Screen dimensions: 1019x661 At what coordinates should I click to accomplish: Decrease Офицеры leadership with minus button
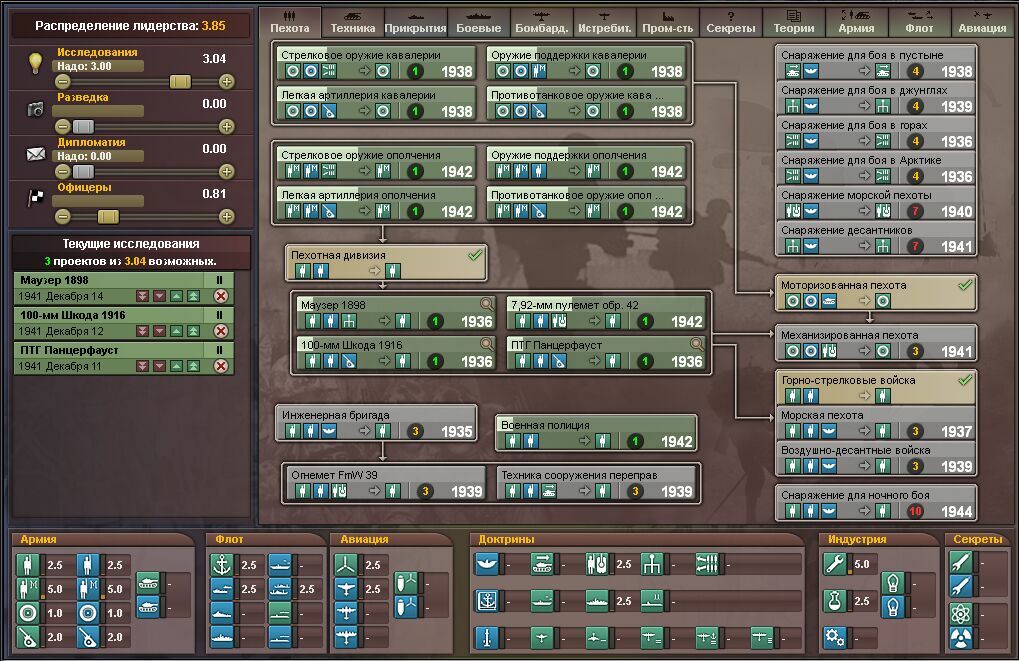[x=62, y=216]
